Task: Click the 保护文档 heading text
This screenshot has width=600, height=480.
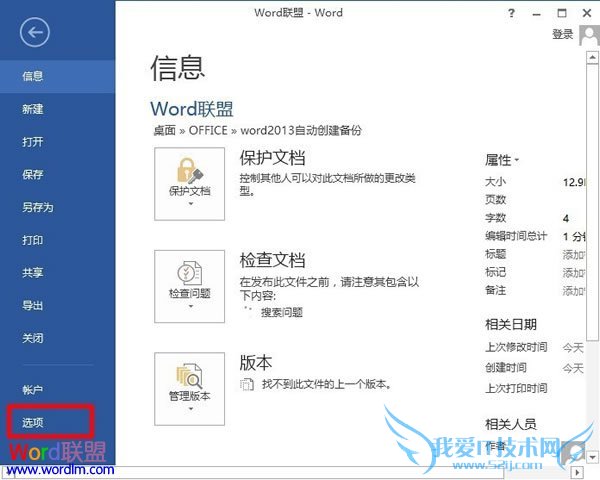Action: pyautogui.click(x=272, y=158)
